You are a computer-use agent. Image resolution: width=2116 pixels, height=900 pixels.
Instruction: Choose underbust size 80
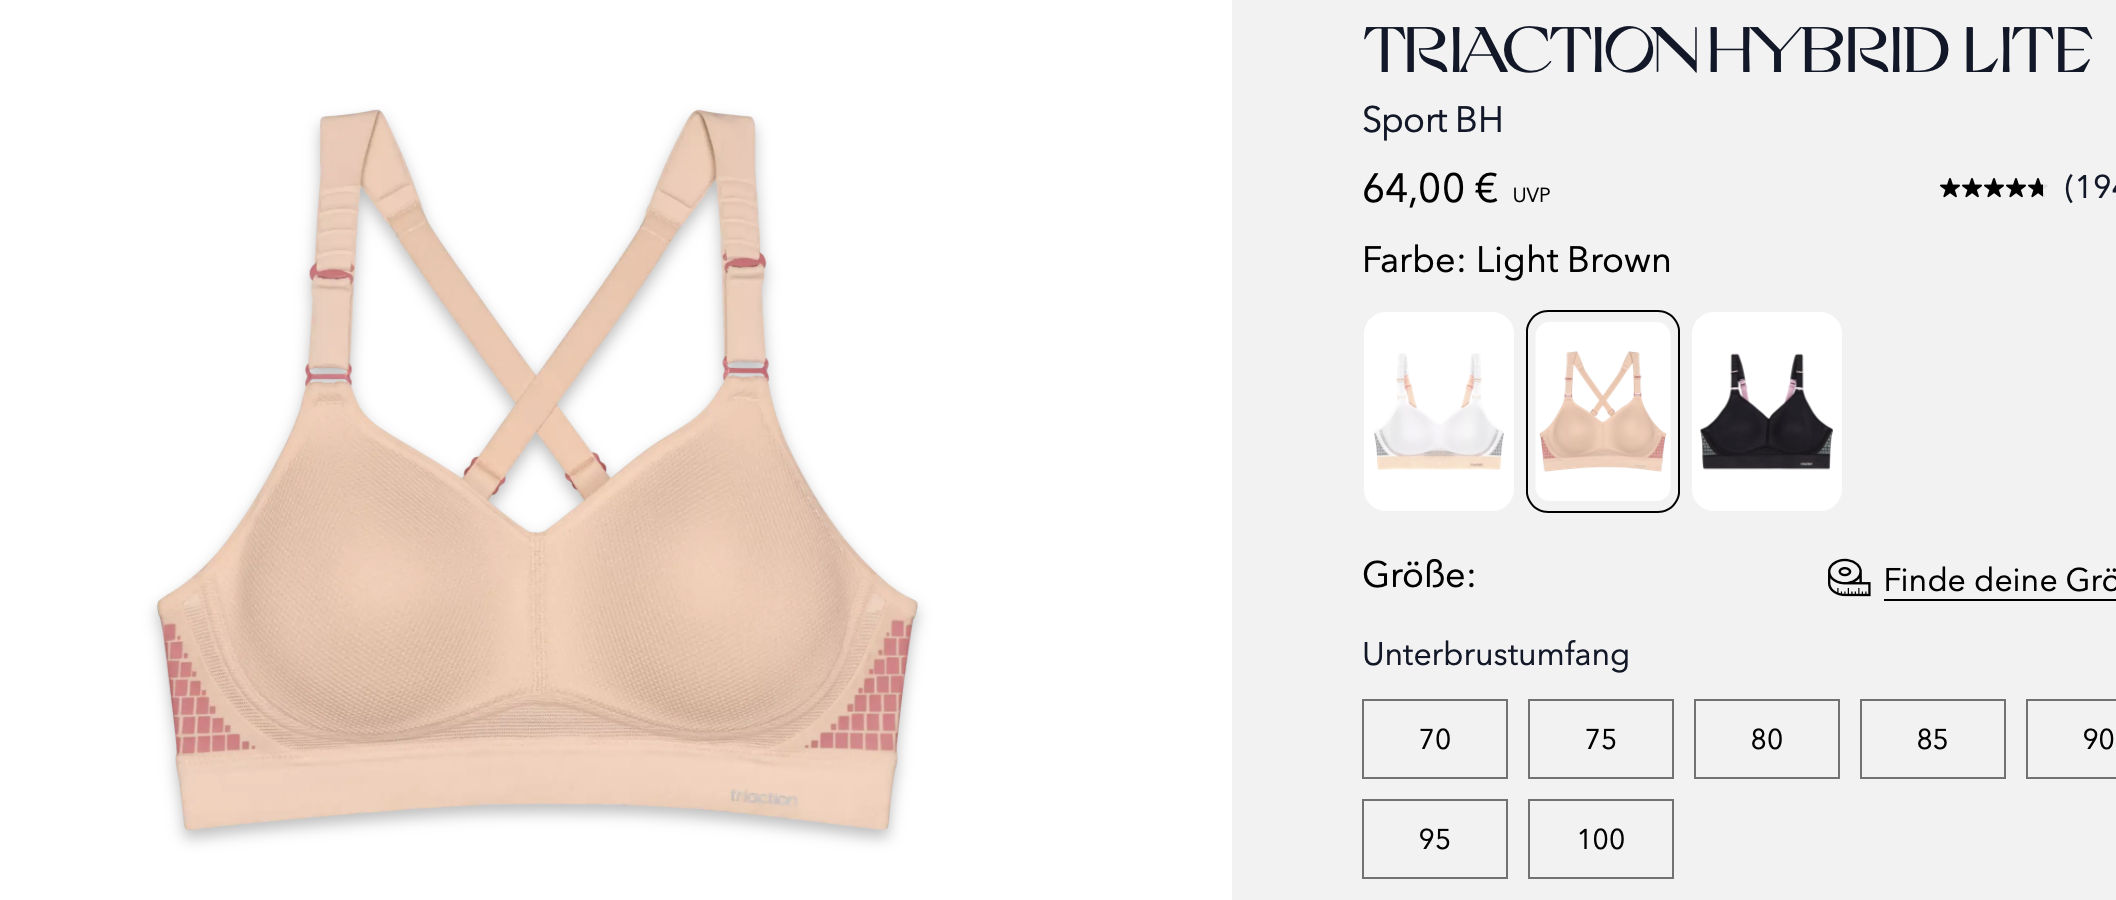click(1767, 739)
